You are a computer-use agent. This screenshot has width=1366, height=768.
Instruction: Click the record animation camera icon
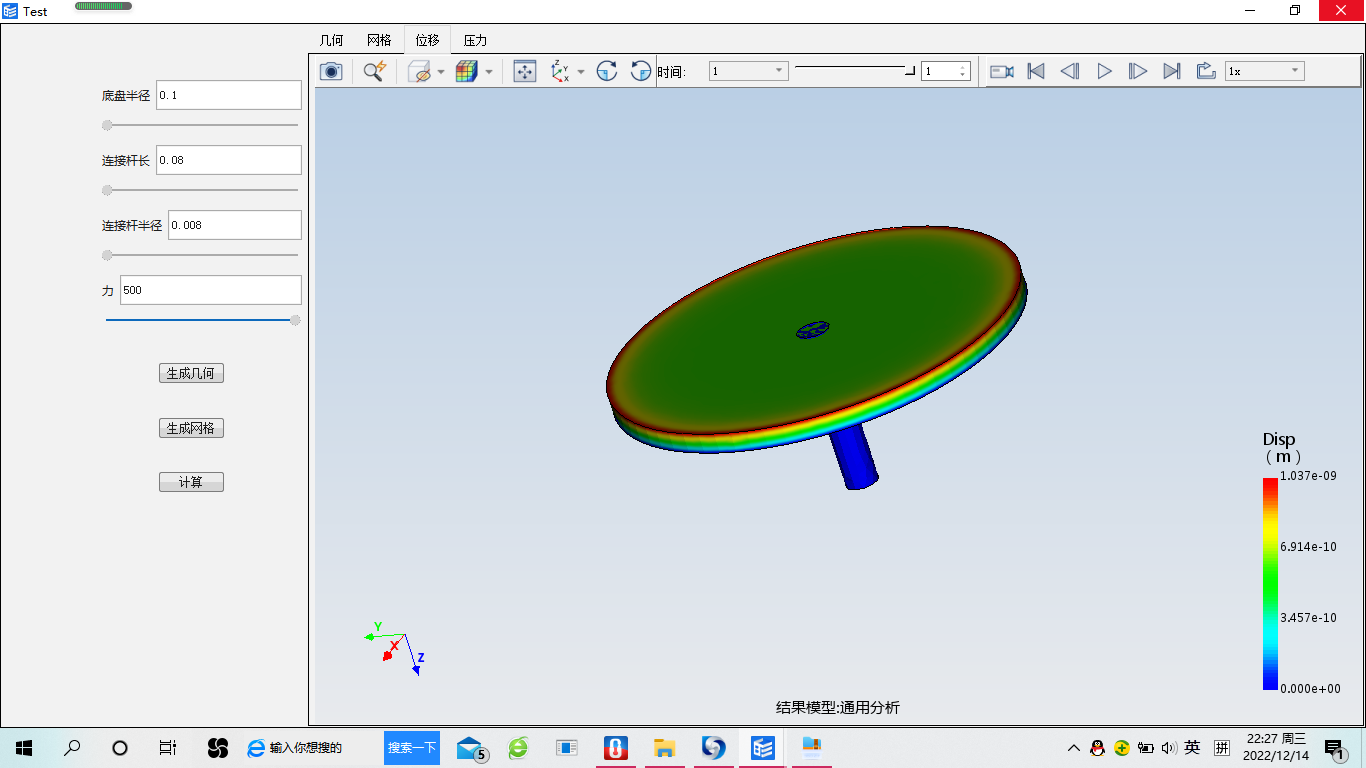coord(1002,71)
